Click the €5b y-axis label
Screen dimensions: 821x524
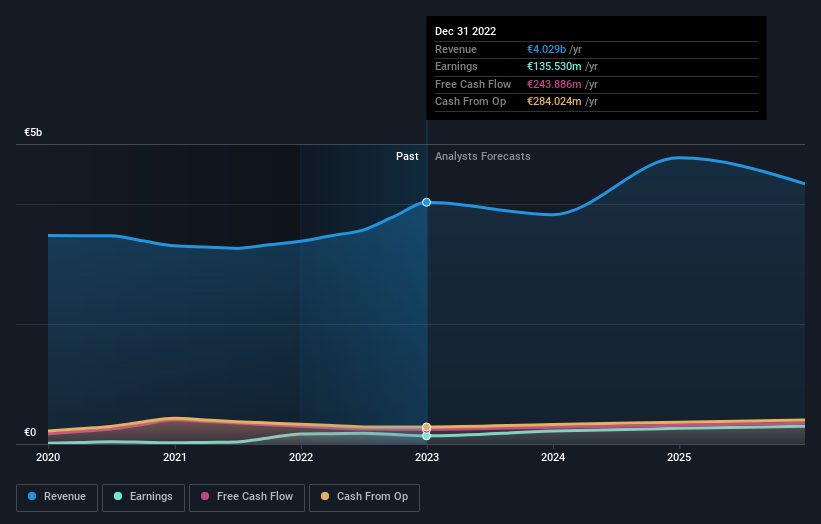(x=33, y=132)
